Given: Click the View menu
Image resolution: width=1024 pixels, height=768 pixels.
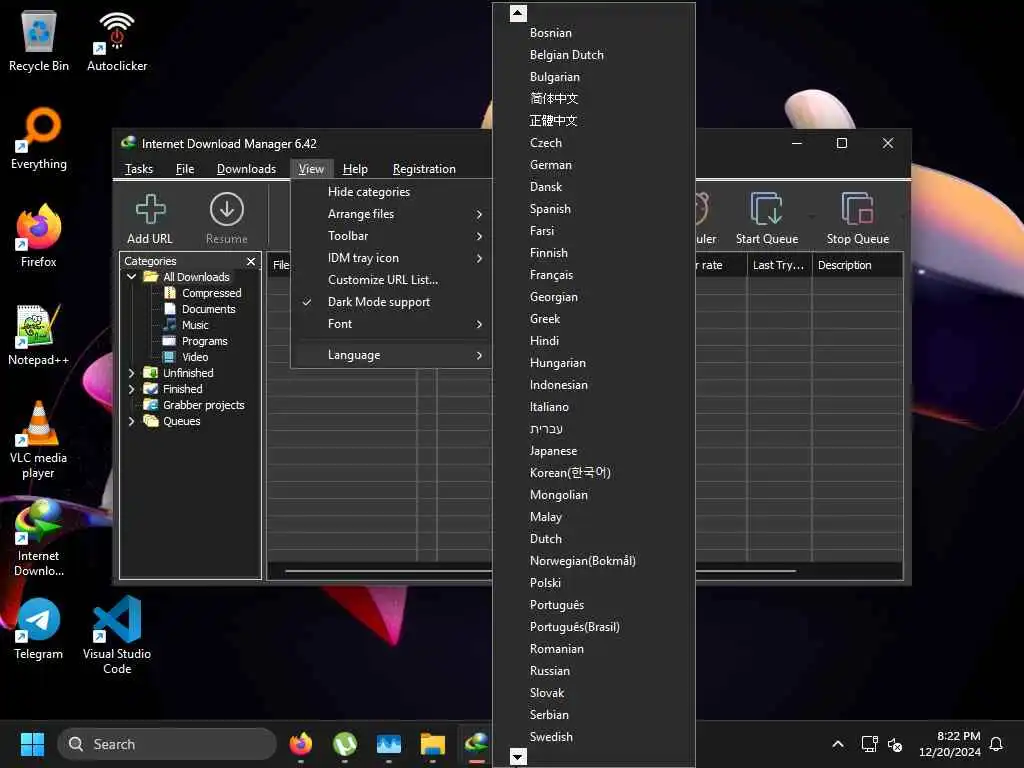Looking at the screenshot, I should pos(312,169).
